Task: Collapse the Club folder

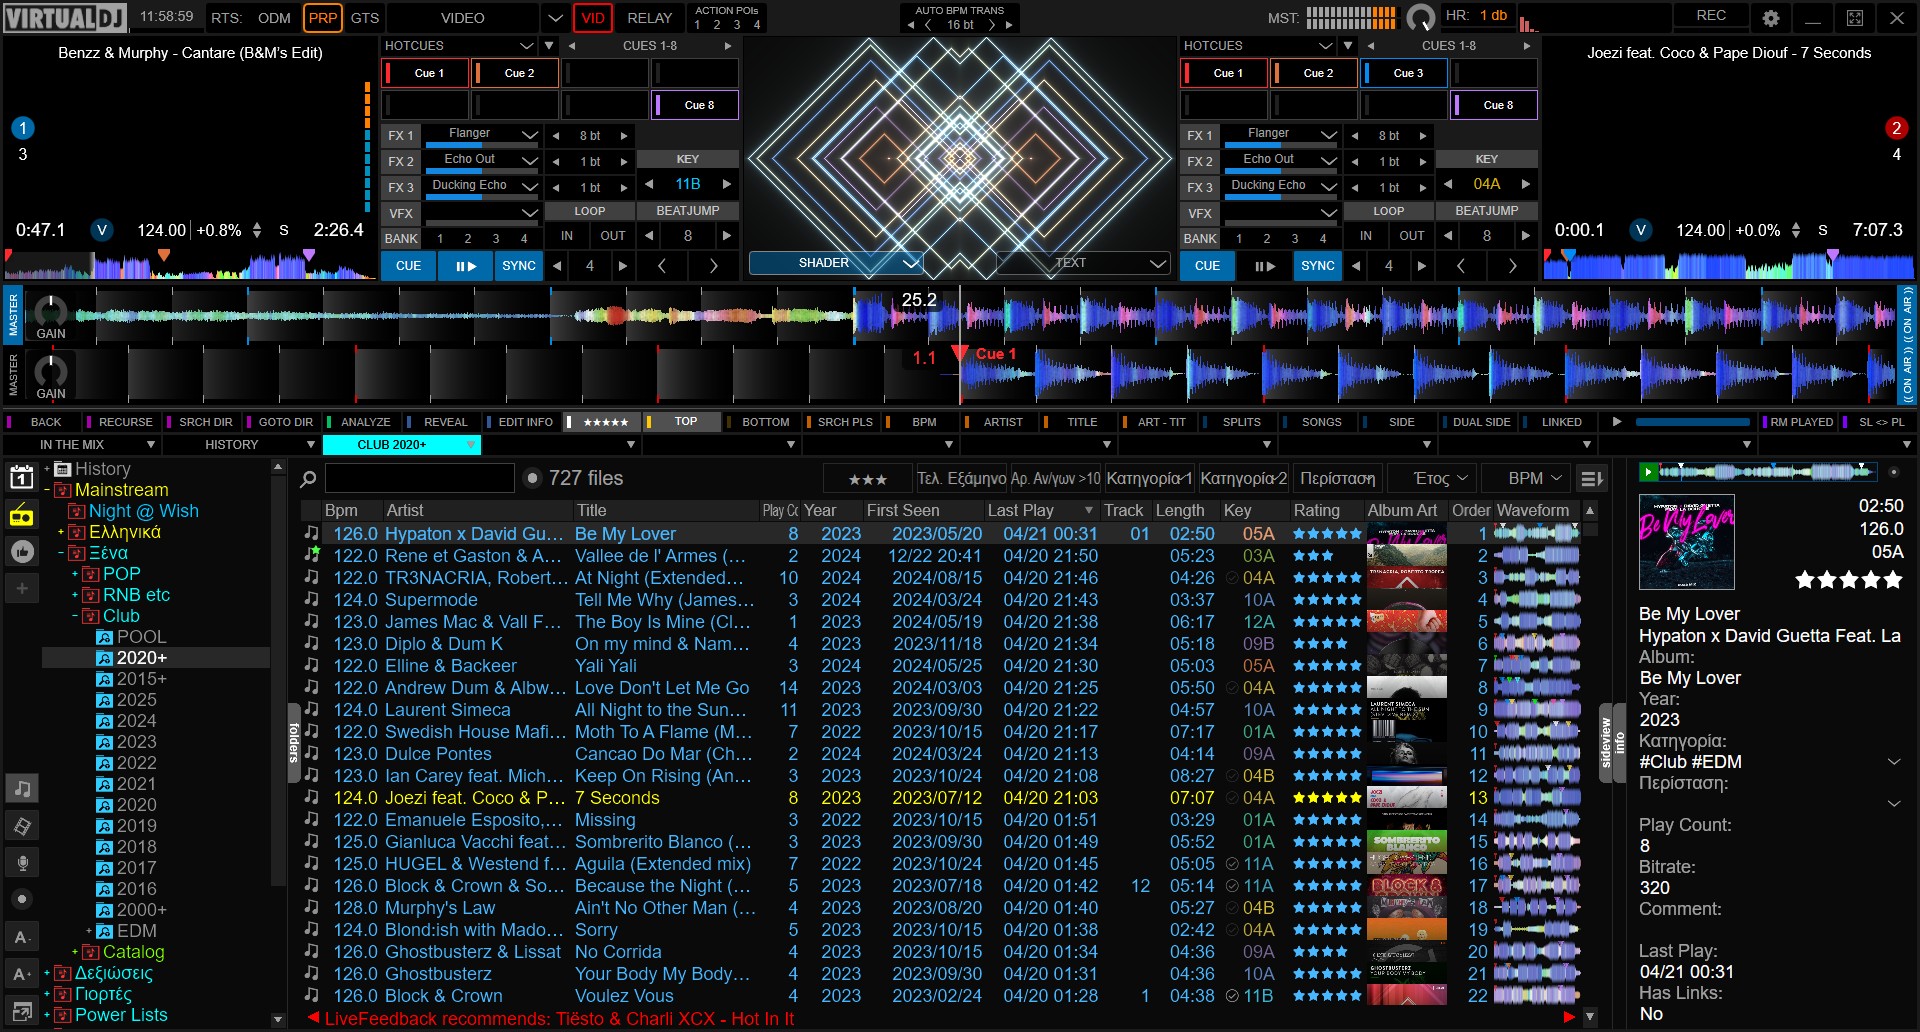Action: [x=74, y=616]
